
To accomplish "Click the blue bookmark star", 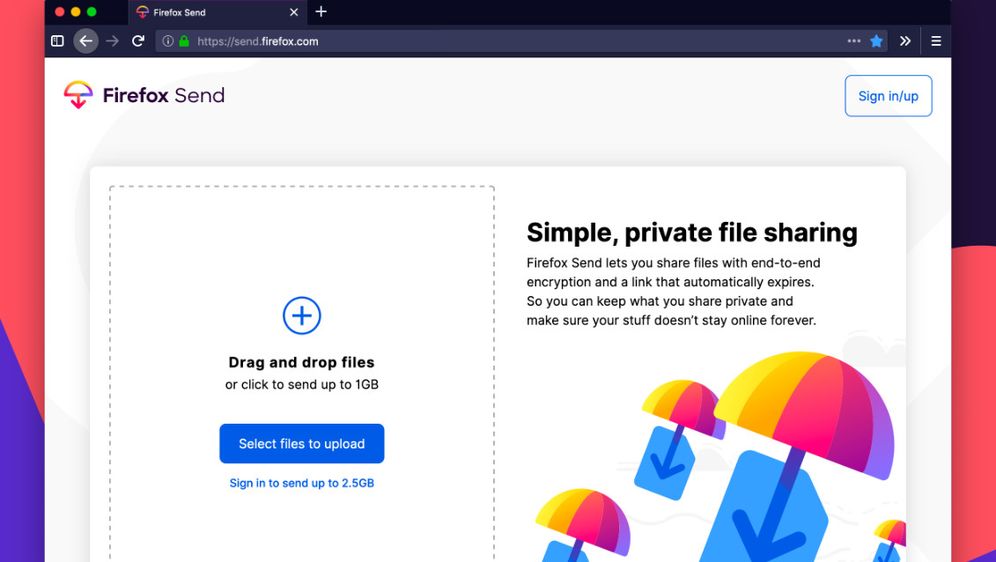I will (877, 41).
